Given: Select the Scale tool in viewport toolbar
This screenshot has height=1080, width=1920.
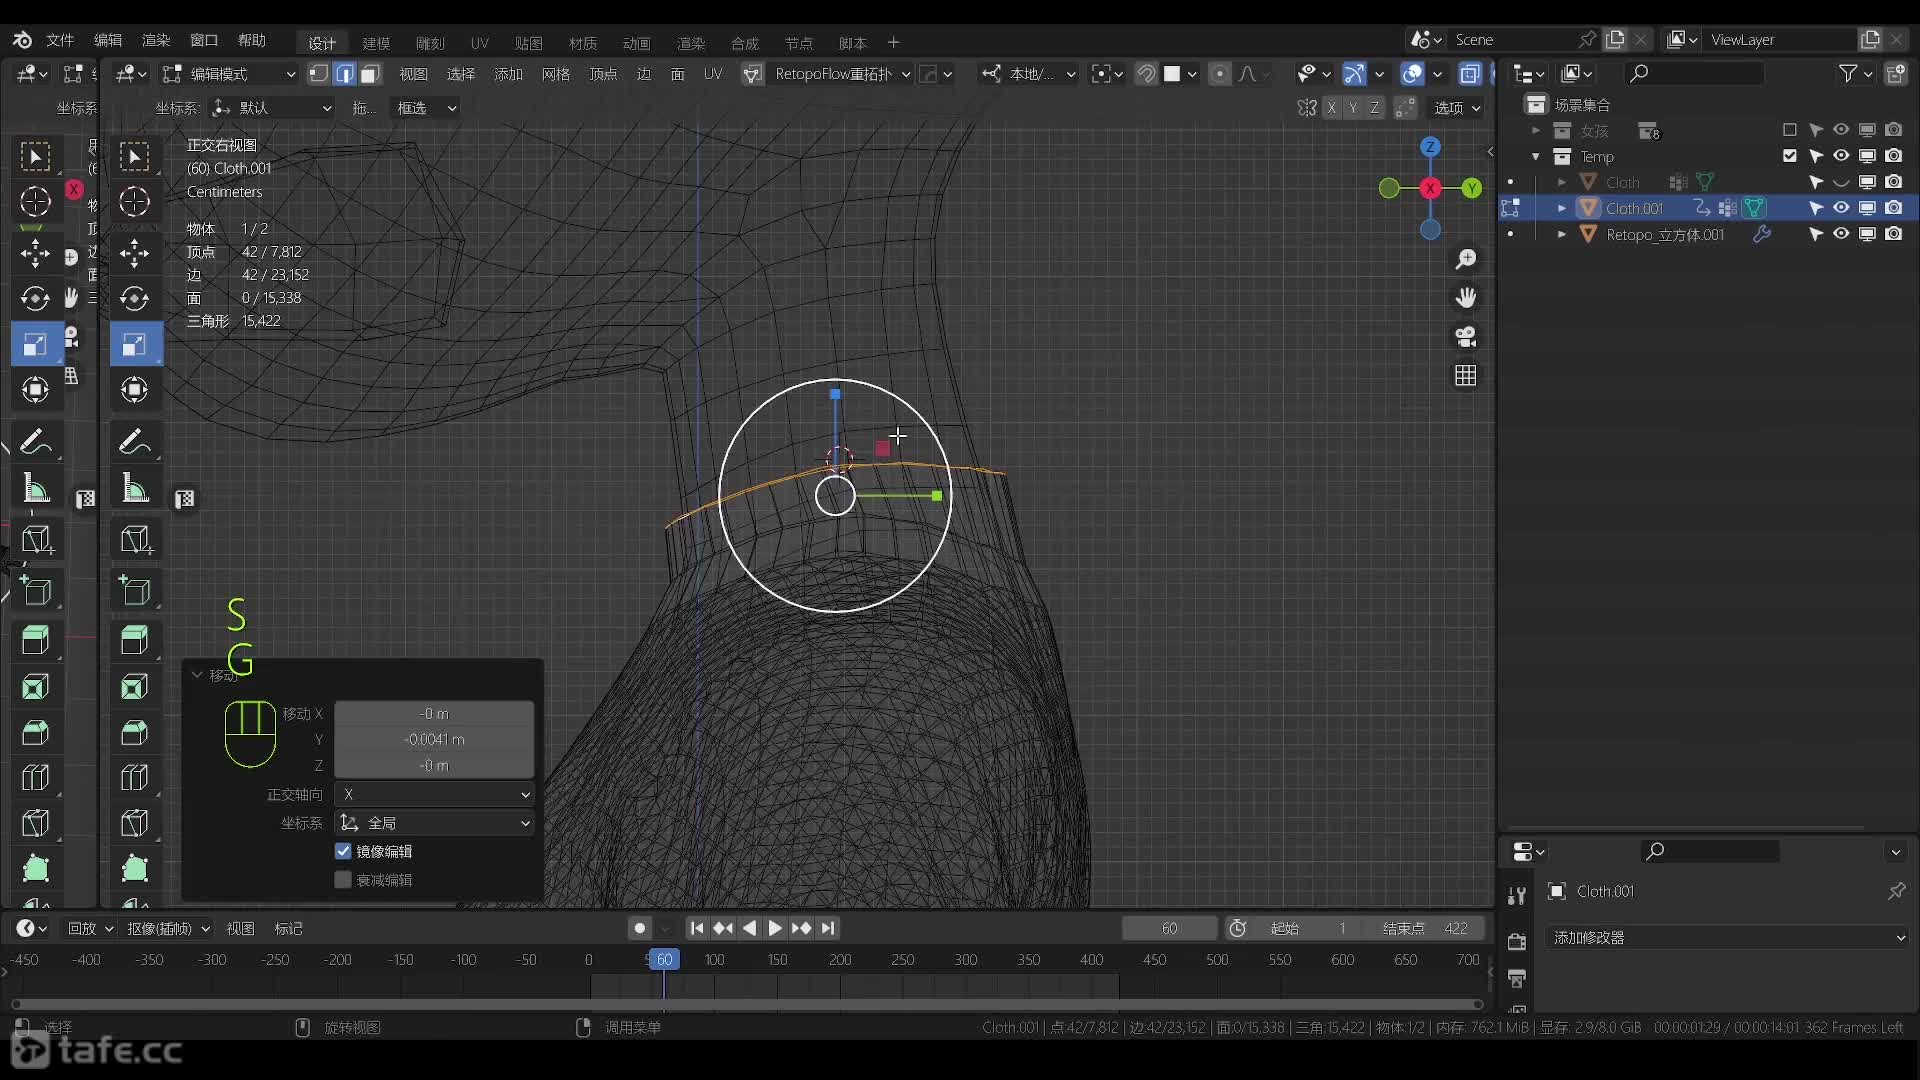Looking at the screenshot, I should tap(134, 345).
